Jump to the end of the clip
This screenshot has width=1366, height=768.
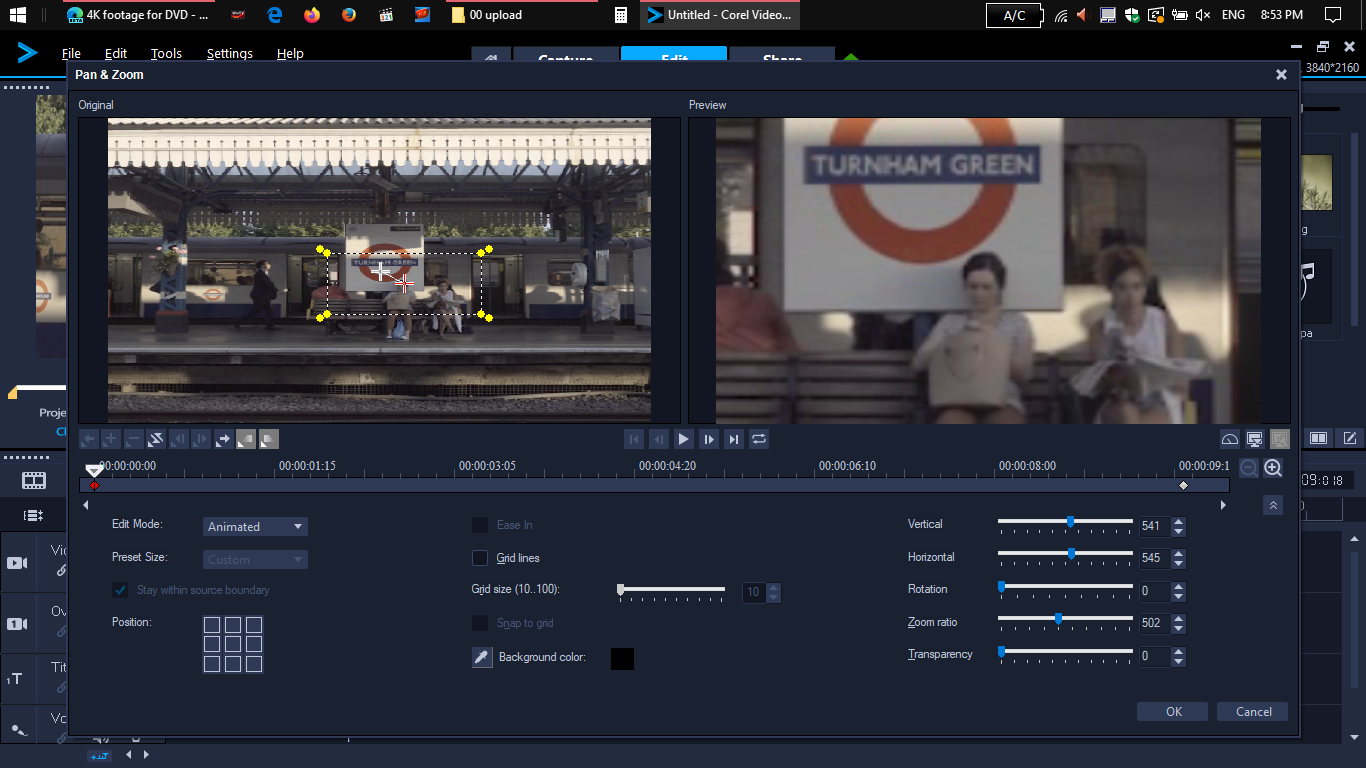click(x=734, y=439)
